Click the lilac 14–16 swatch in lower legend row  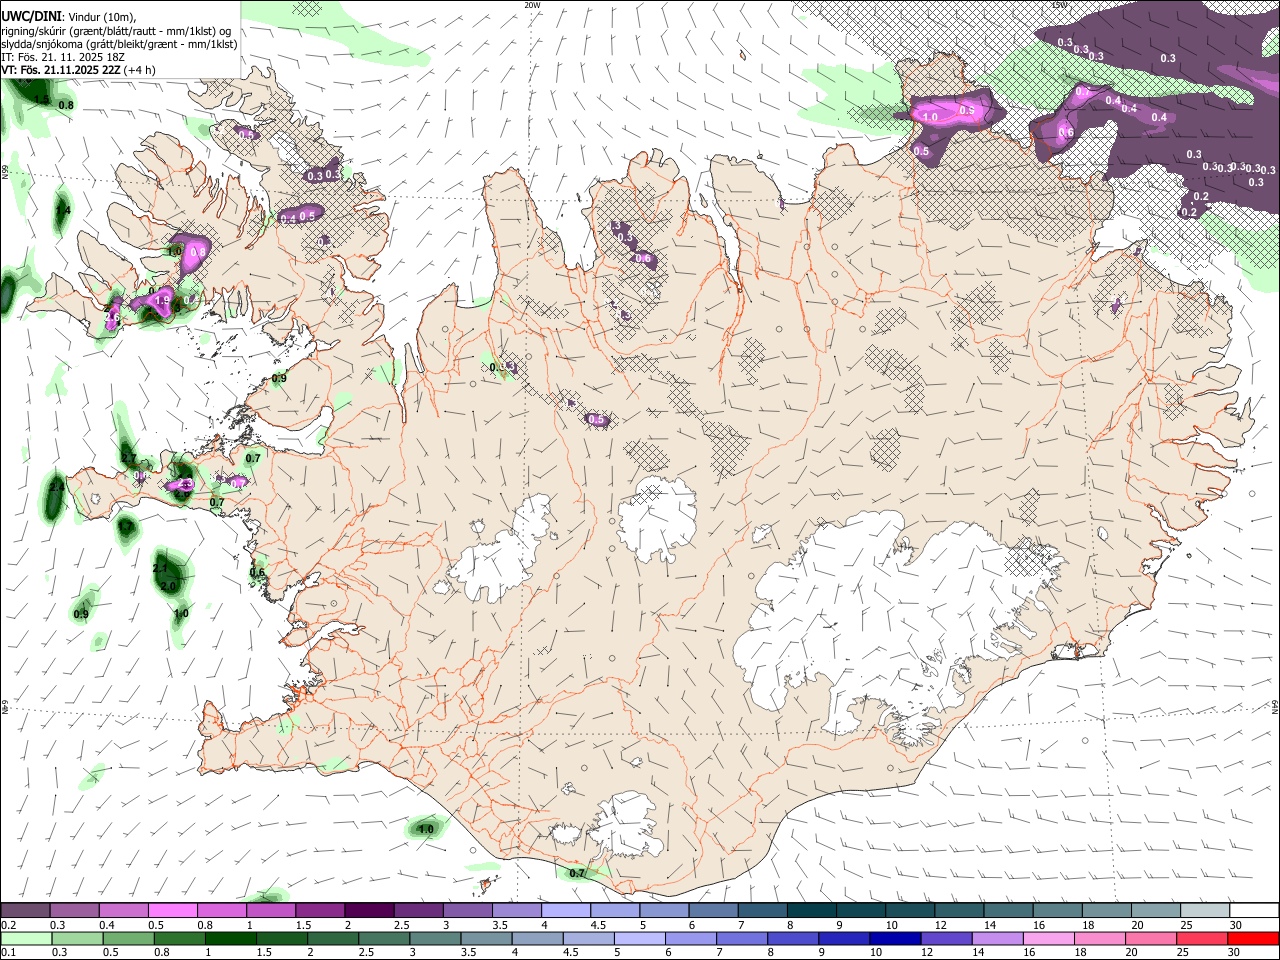997,939
